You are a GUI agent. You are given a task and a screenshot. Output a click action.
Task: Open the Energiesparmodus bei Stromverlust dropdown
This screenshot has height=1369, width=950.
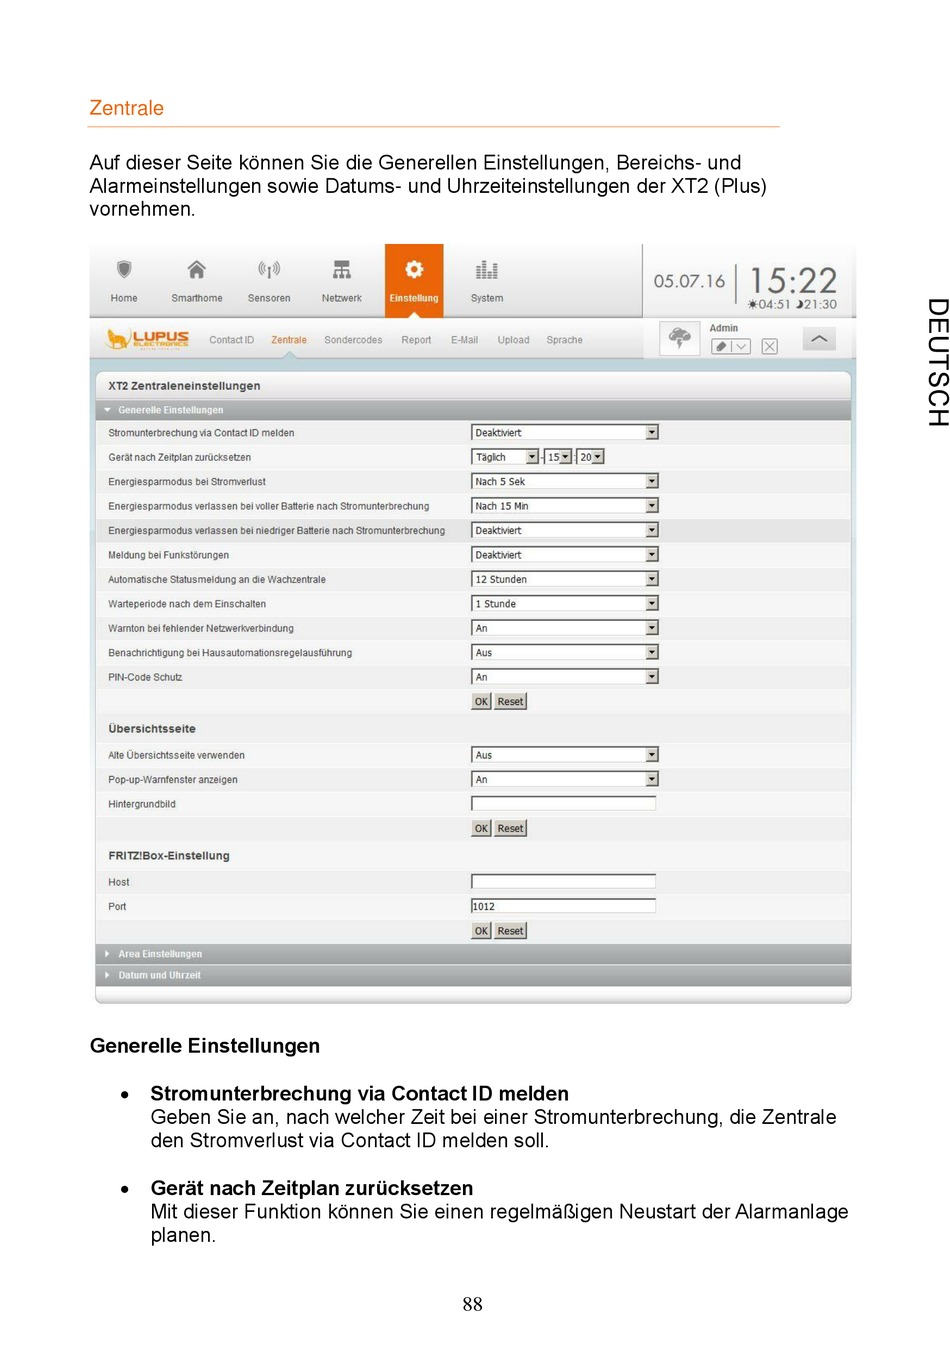click(565, 481)
